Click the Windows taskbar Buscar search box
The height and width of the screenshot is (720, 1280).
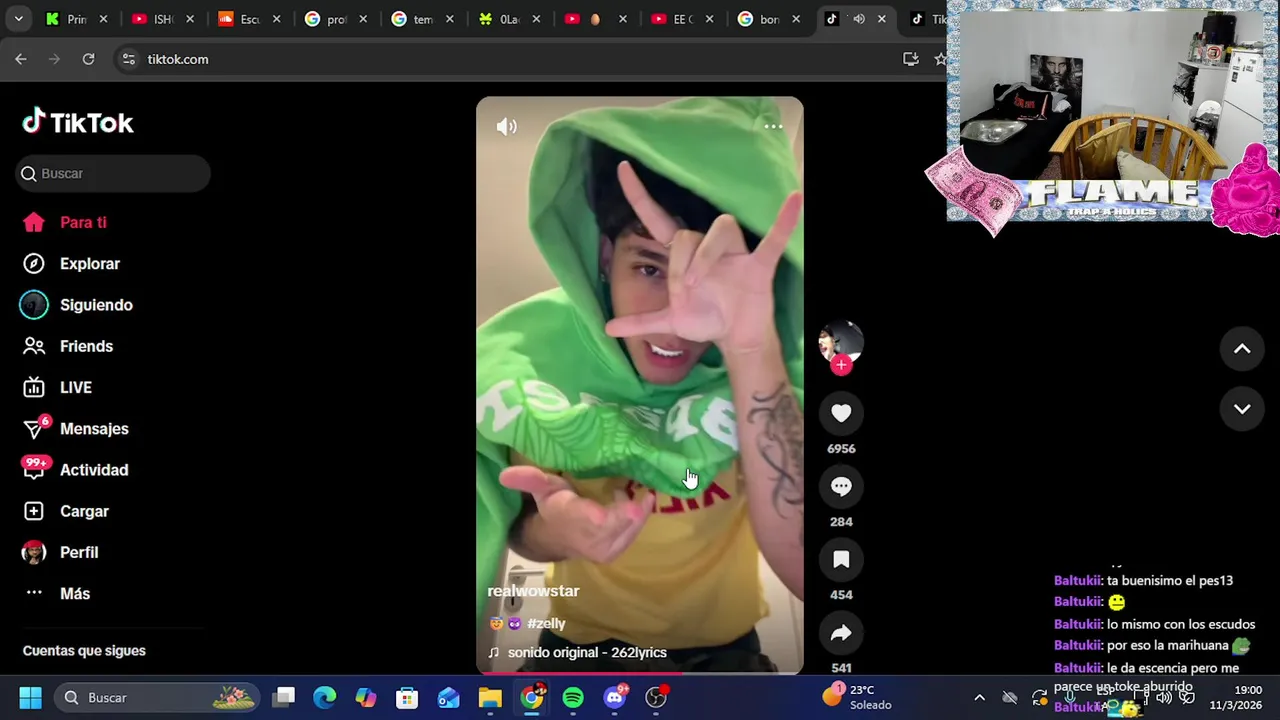point(156,697)
